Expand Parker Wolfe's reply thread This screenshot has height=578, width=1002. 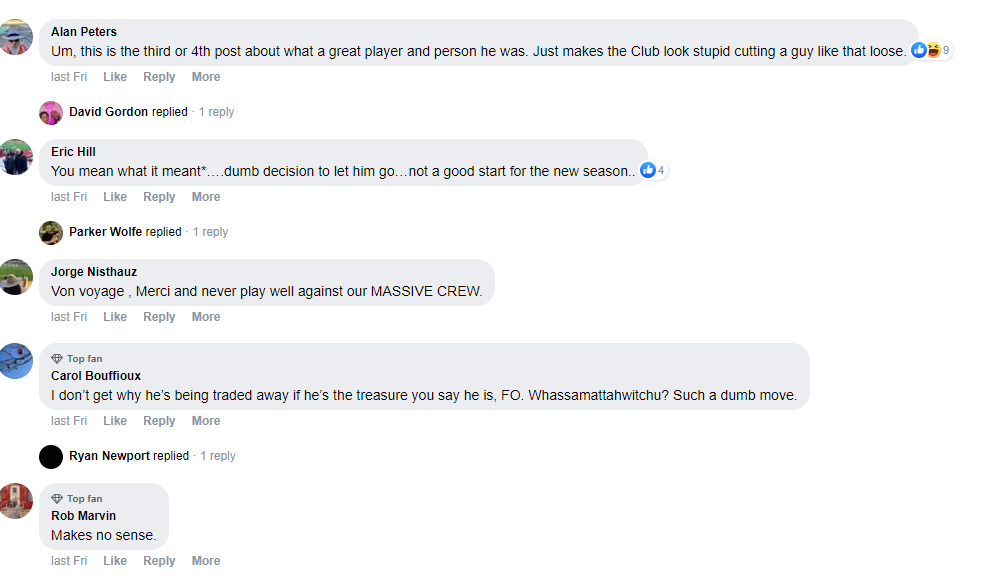click(210, 232)
